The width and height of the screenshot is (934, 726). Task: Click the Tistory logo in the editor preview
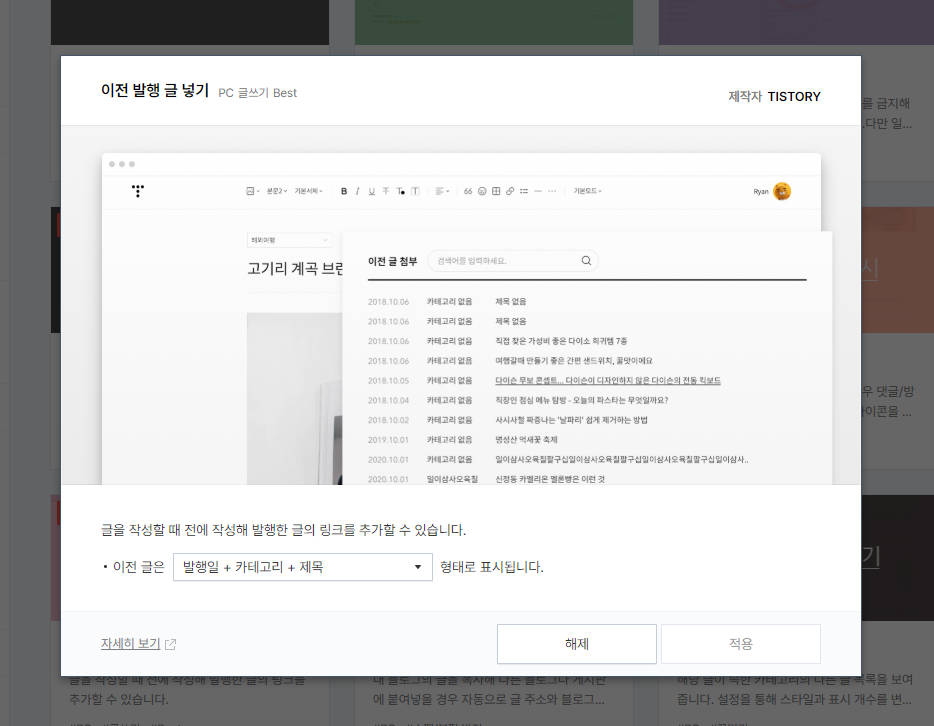[x=138, y=191]
